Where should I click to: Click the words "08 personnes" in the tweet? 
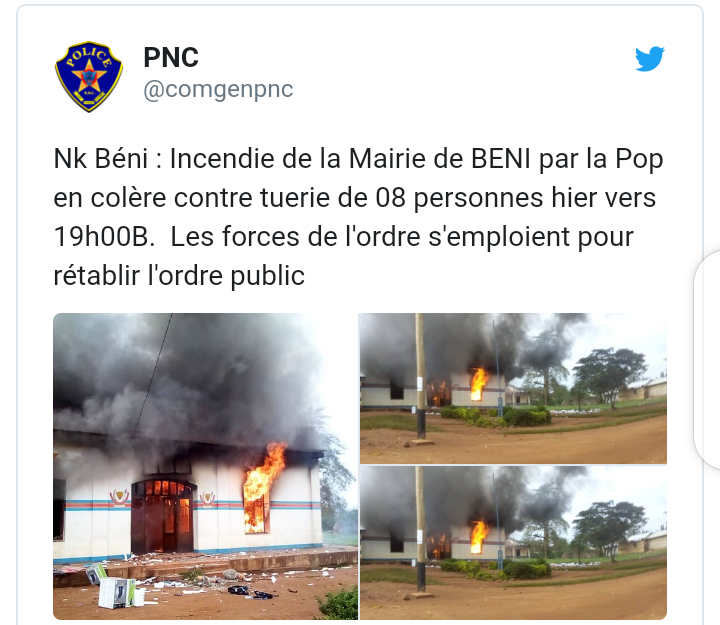click(460, 199)
